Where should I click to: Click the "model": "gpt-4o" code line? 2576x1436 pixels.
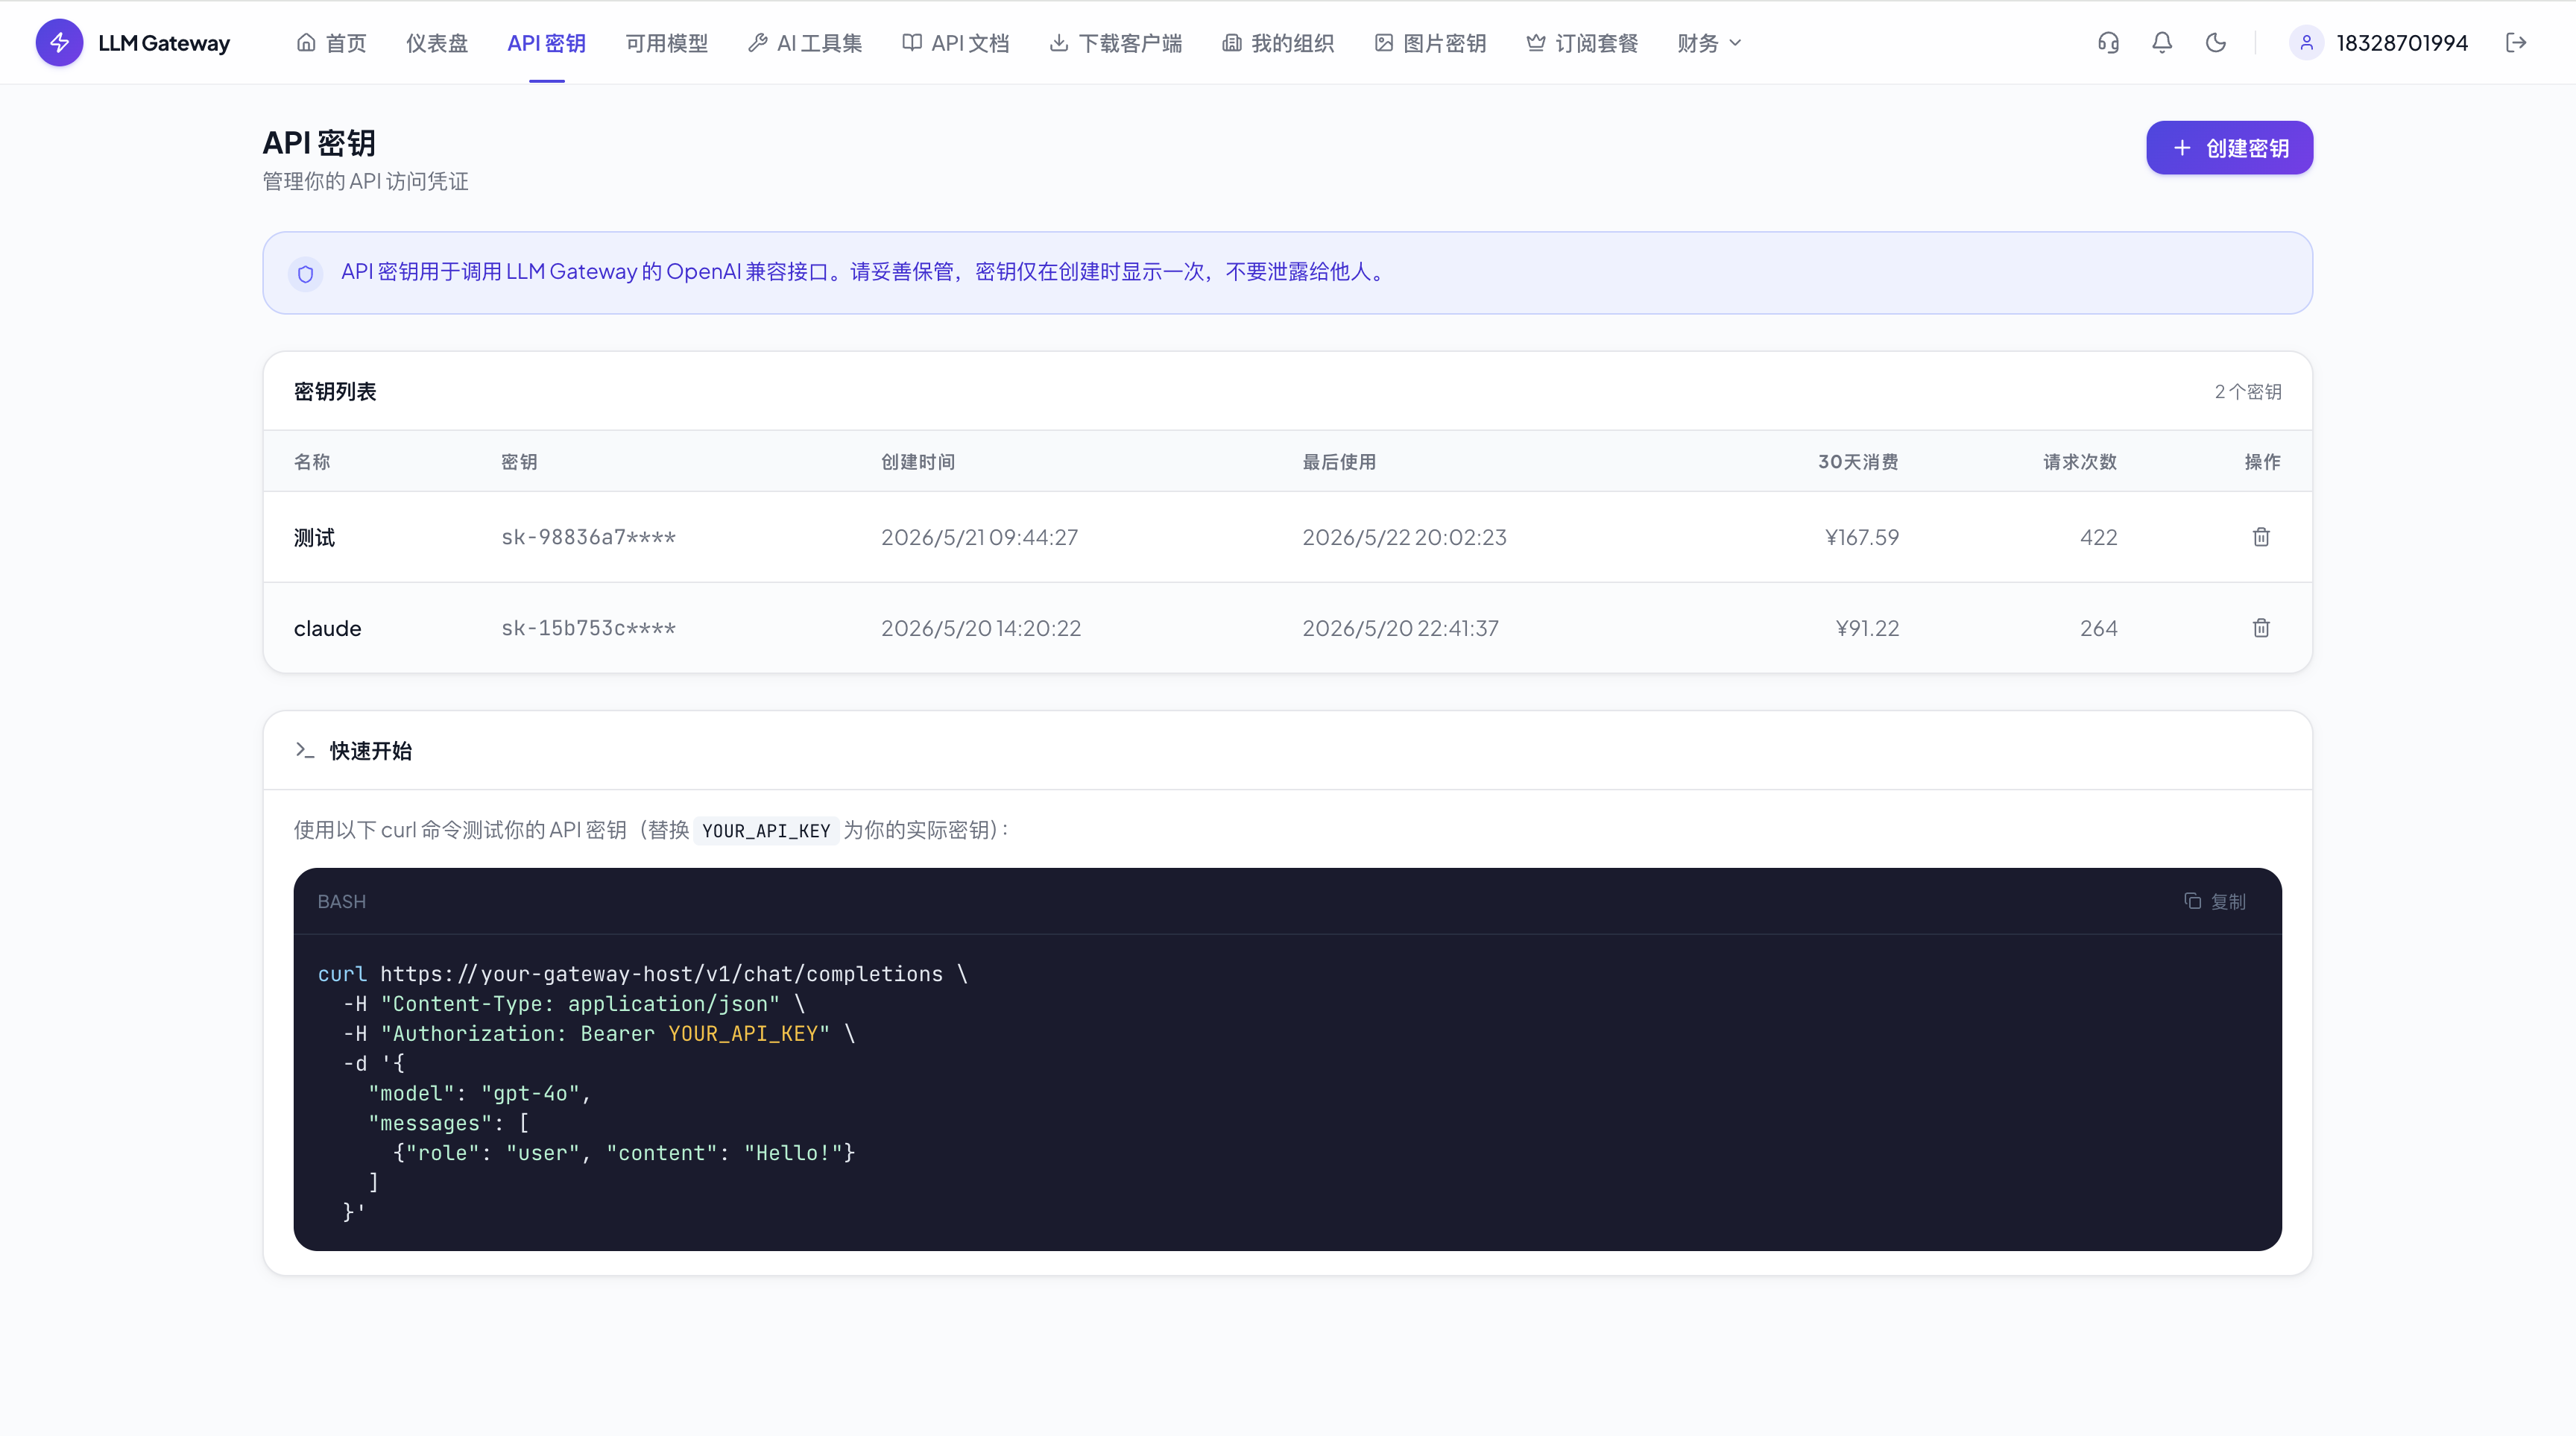coord(480,1093)
